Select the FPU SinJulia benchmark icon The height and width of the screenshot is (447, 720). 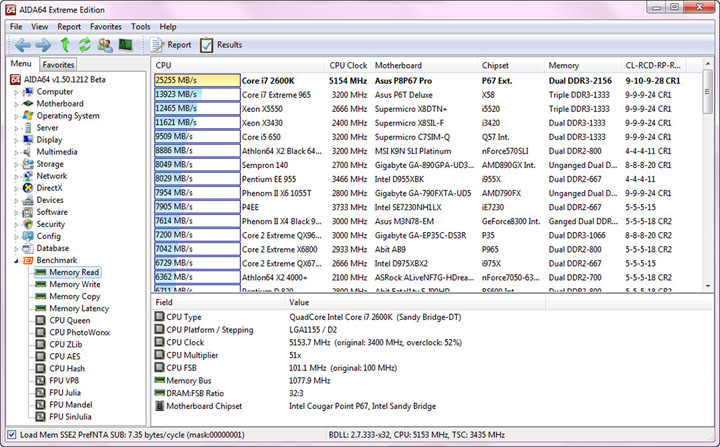(41, 417)
